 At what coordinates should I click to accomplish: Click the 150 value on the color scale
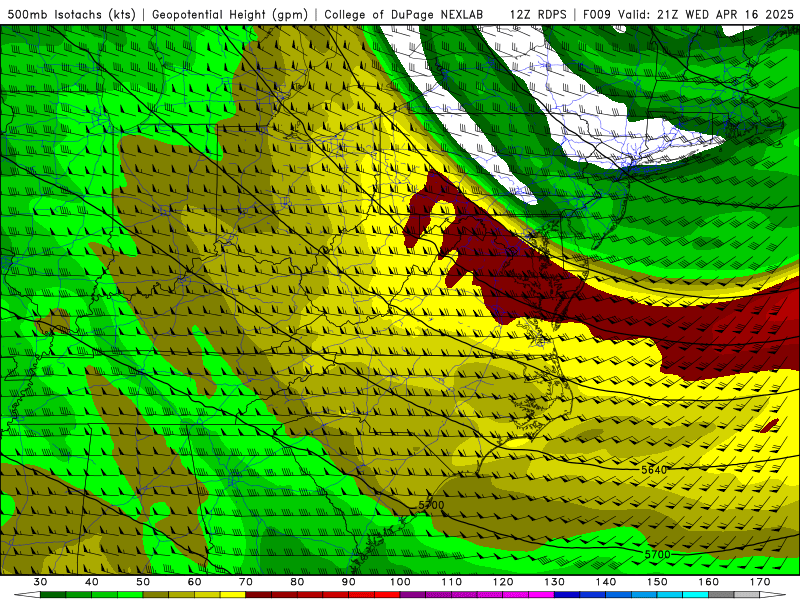[x=657, y=582]
